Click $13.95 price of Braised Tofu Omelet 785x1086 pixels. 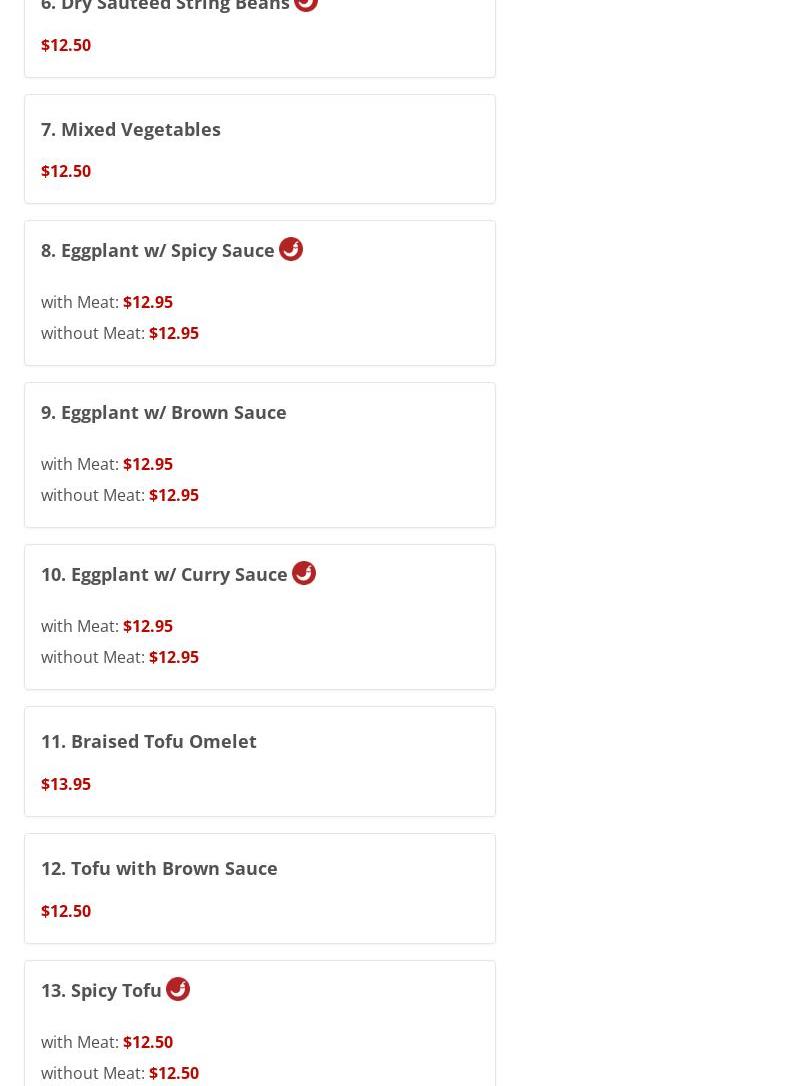coord(66,784)
